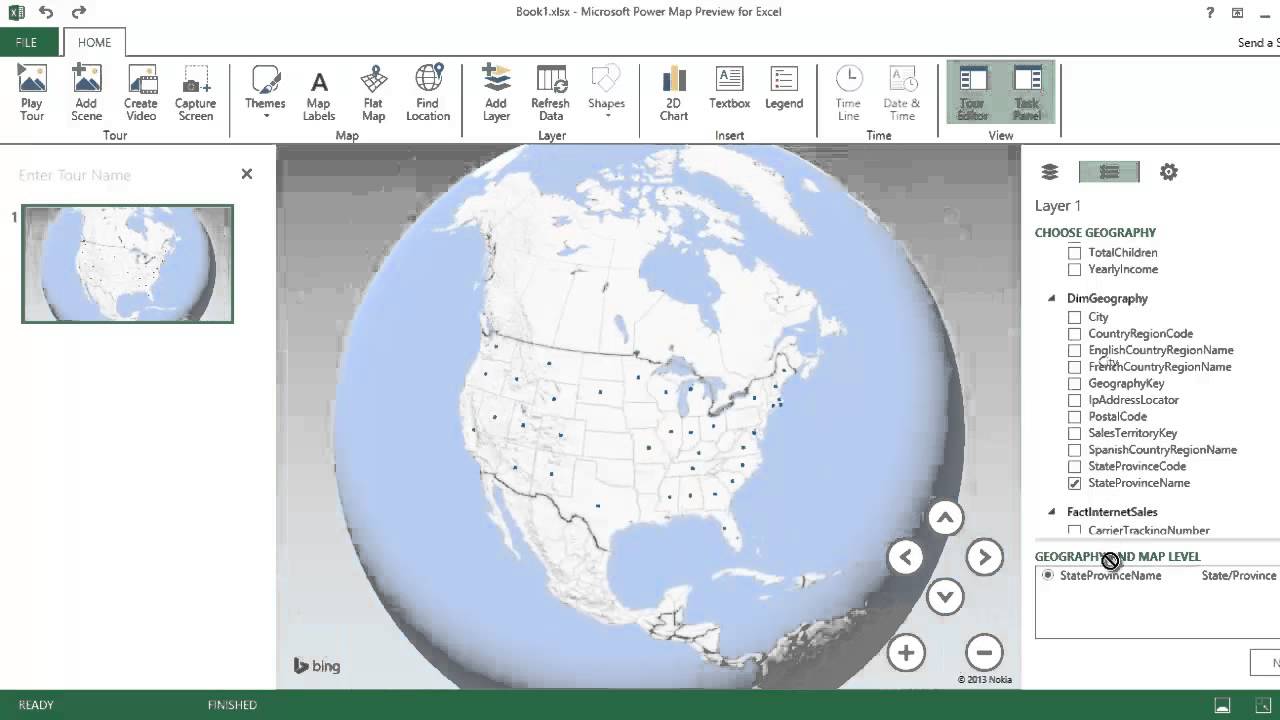The width and height of the screenshot is (1280, 720).
Task: Insert a Textbox
Action: click(x=730, y=88)
